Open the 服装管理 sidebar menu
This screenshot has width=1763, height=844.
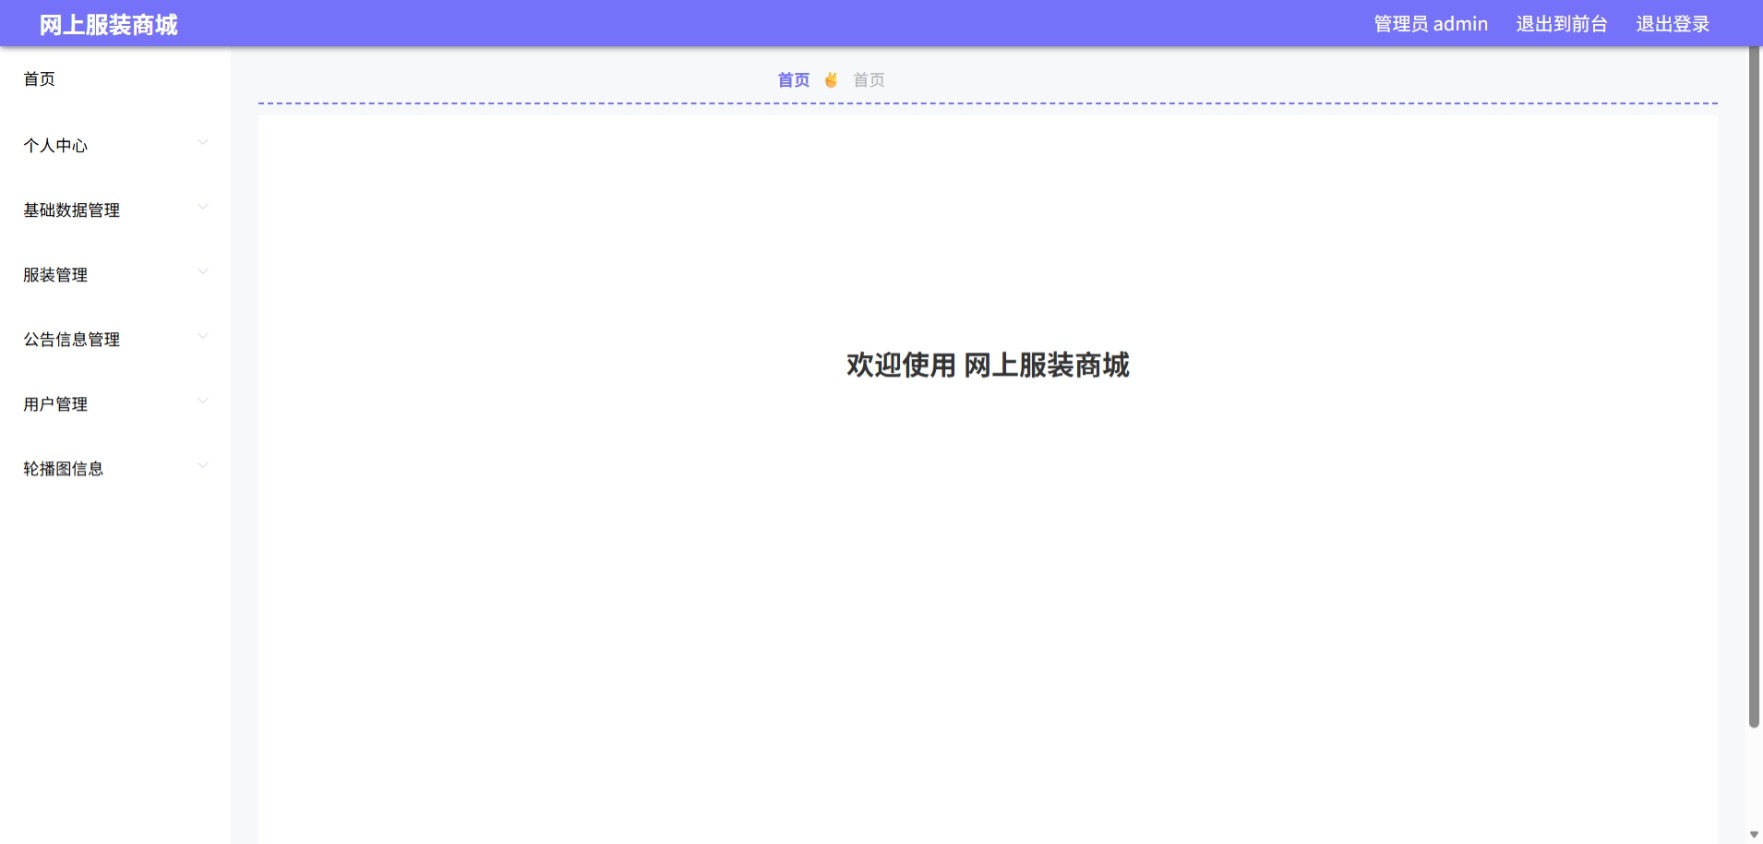[x=115, y=275]
